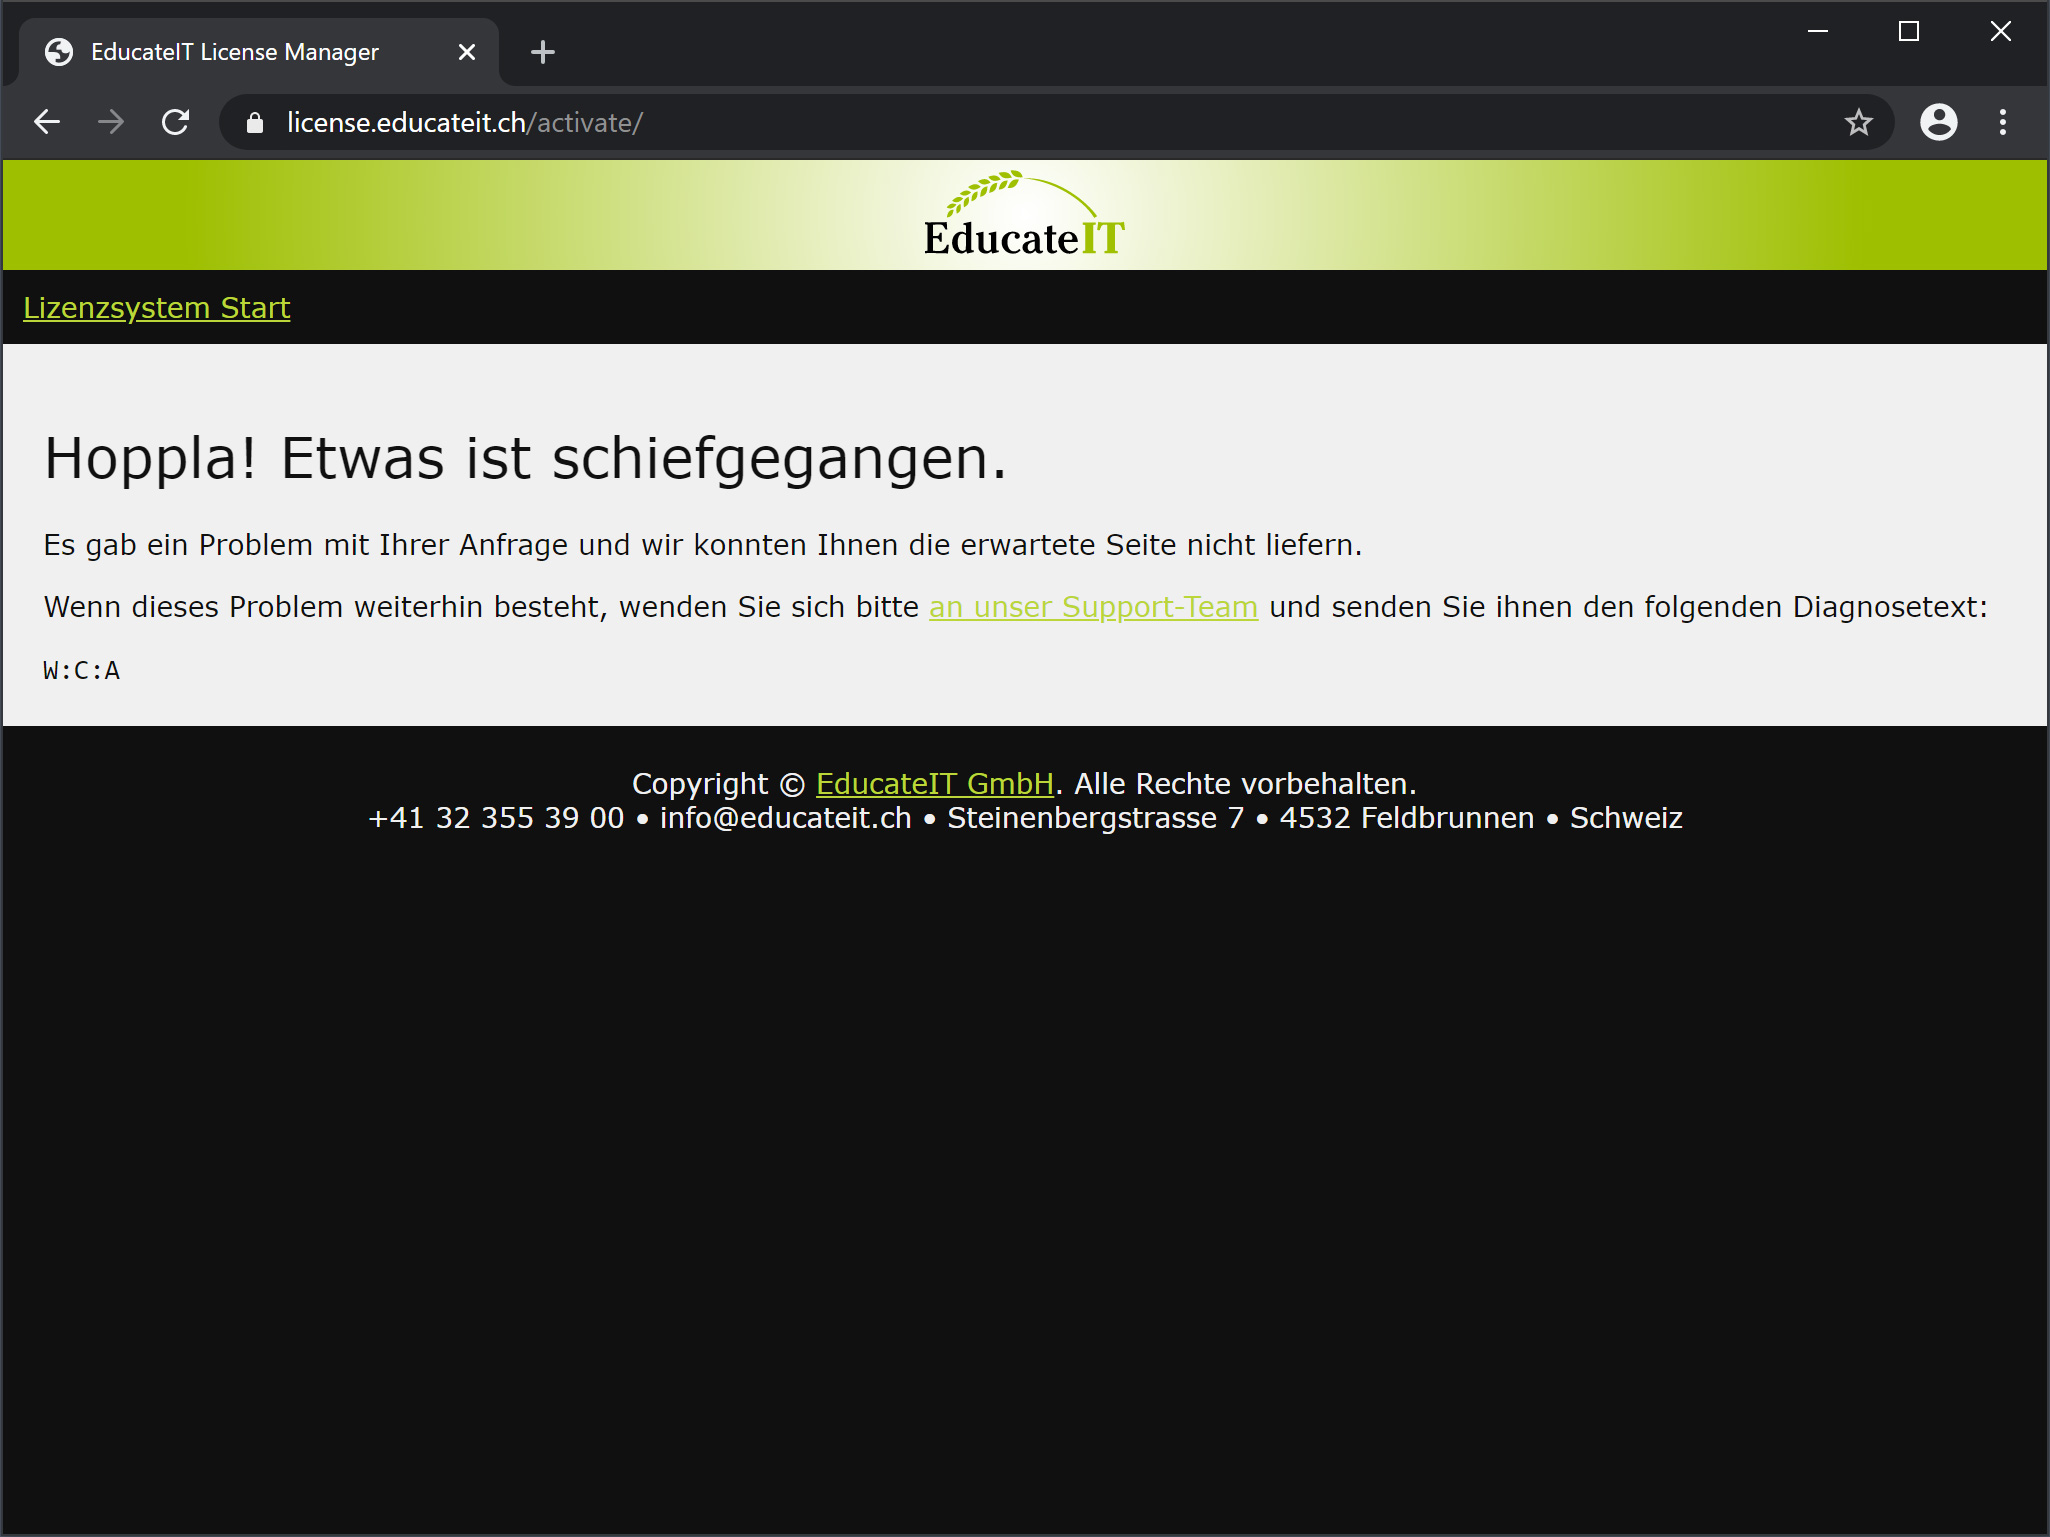Open the Chrome three-dot menu
Viewport: 2050px width, 1537px height.
tap(2002, 122)
